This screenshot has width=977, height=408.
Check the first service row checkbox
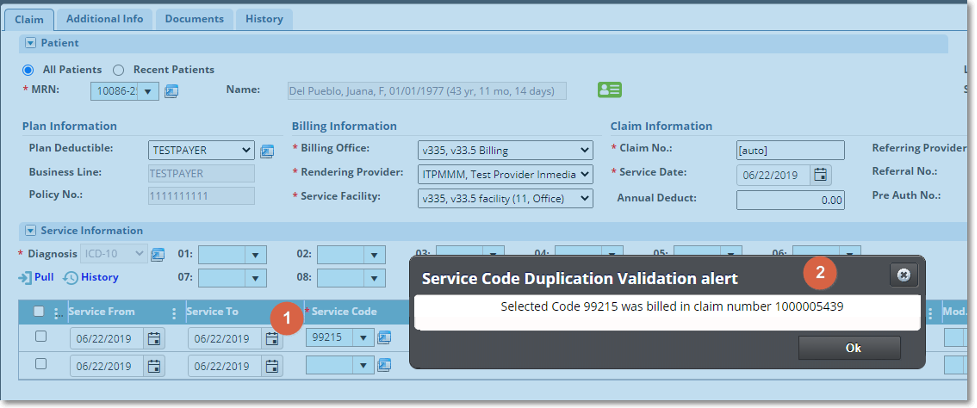click(41, 337)
